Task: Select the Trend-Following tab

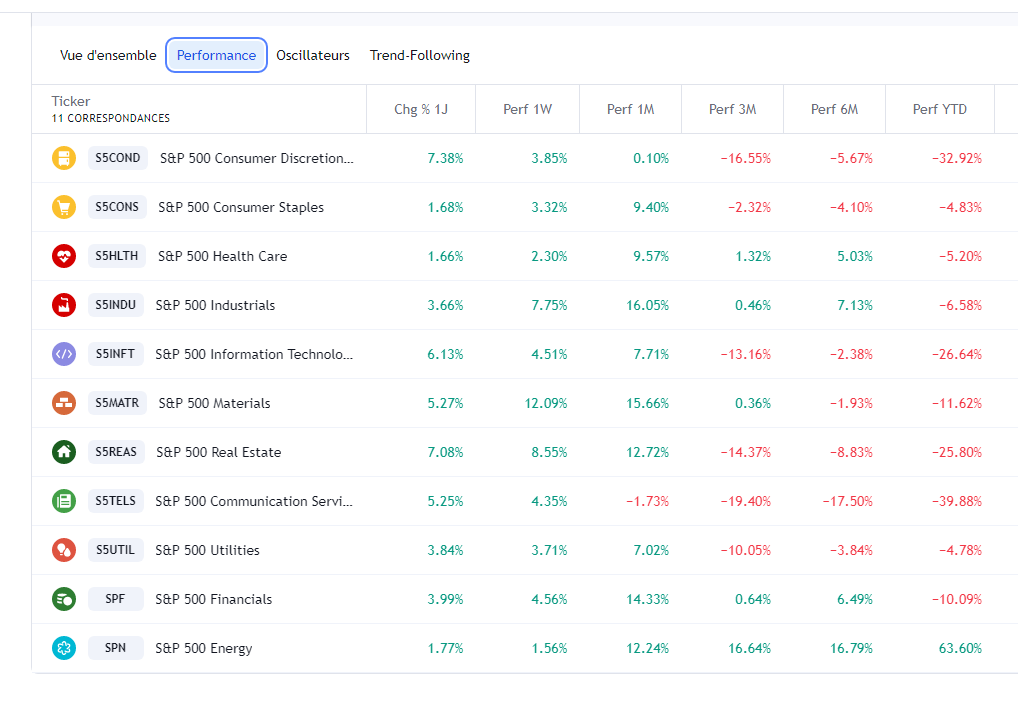Action: click(420, 55)
